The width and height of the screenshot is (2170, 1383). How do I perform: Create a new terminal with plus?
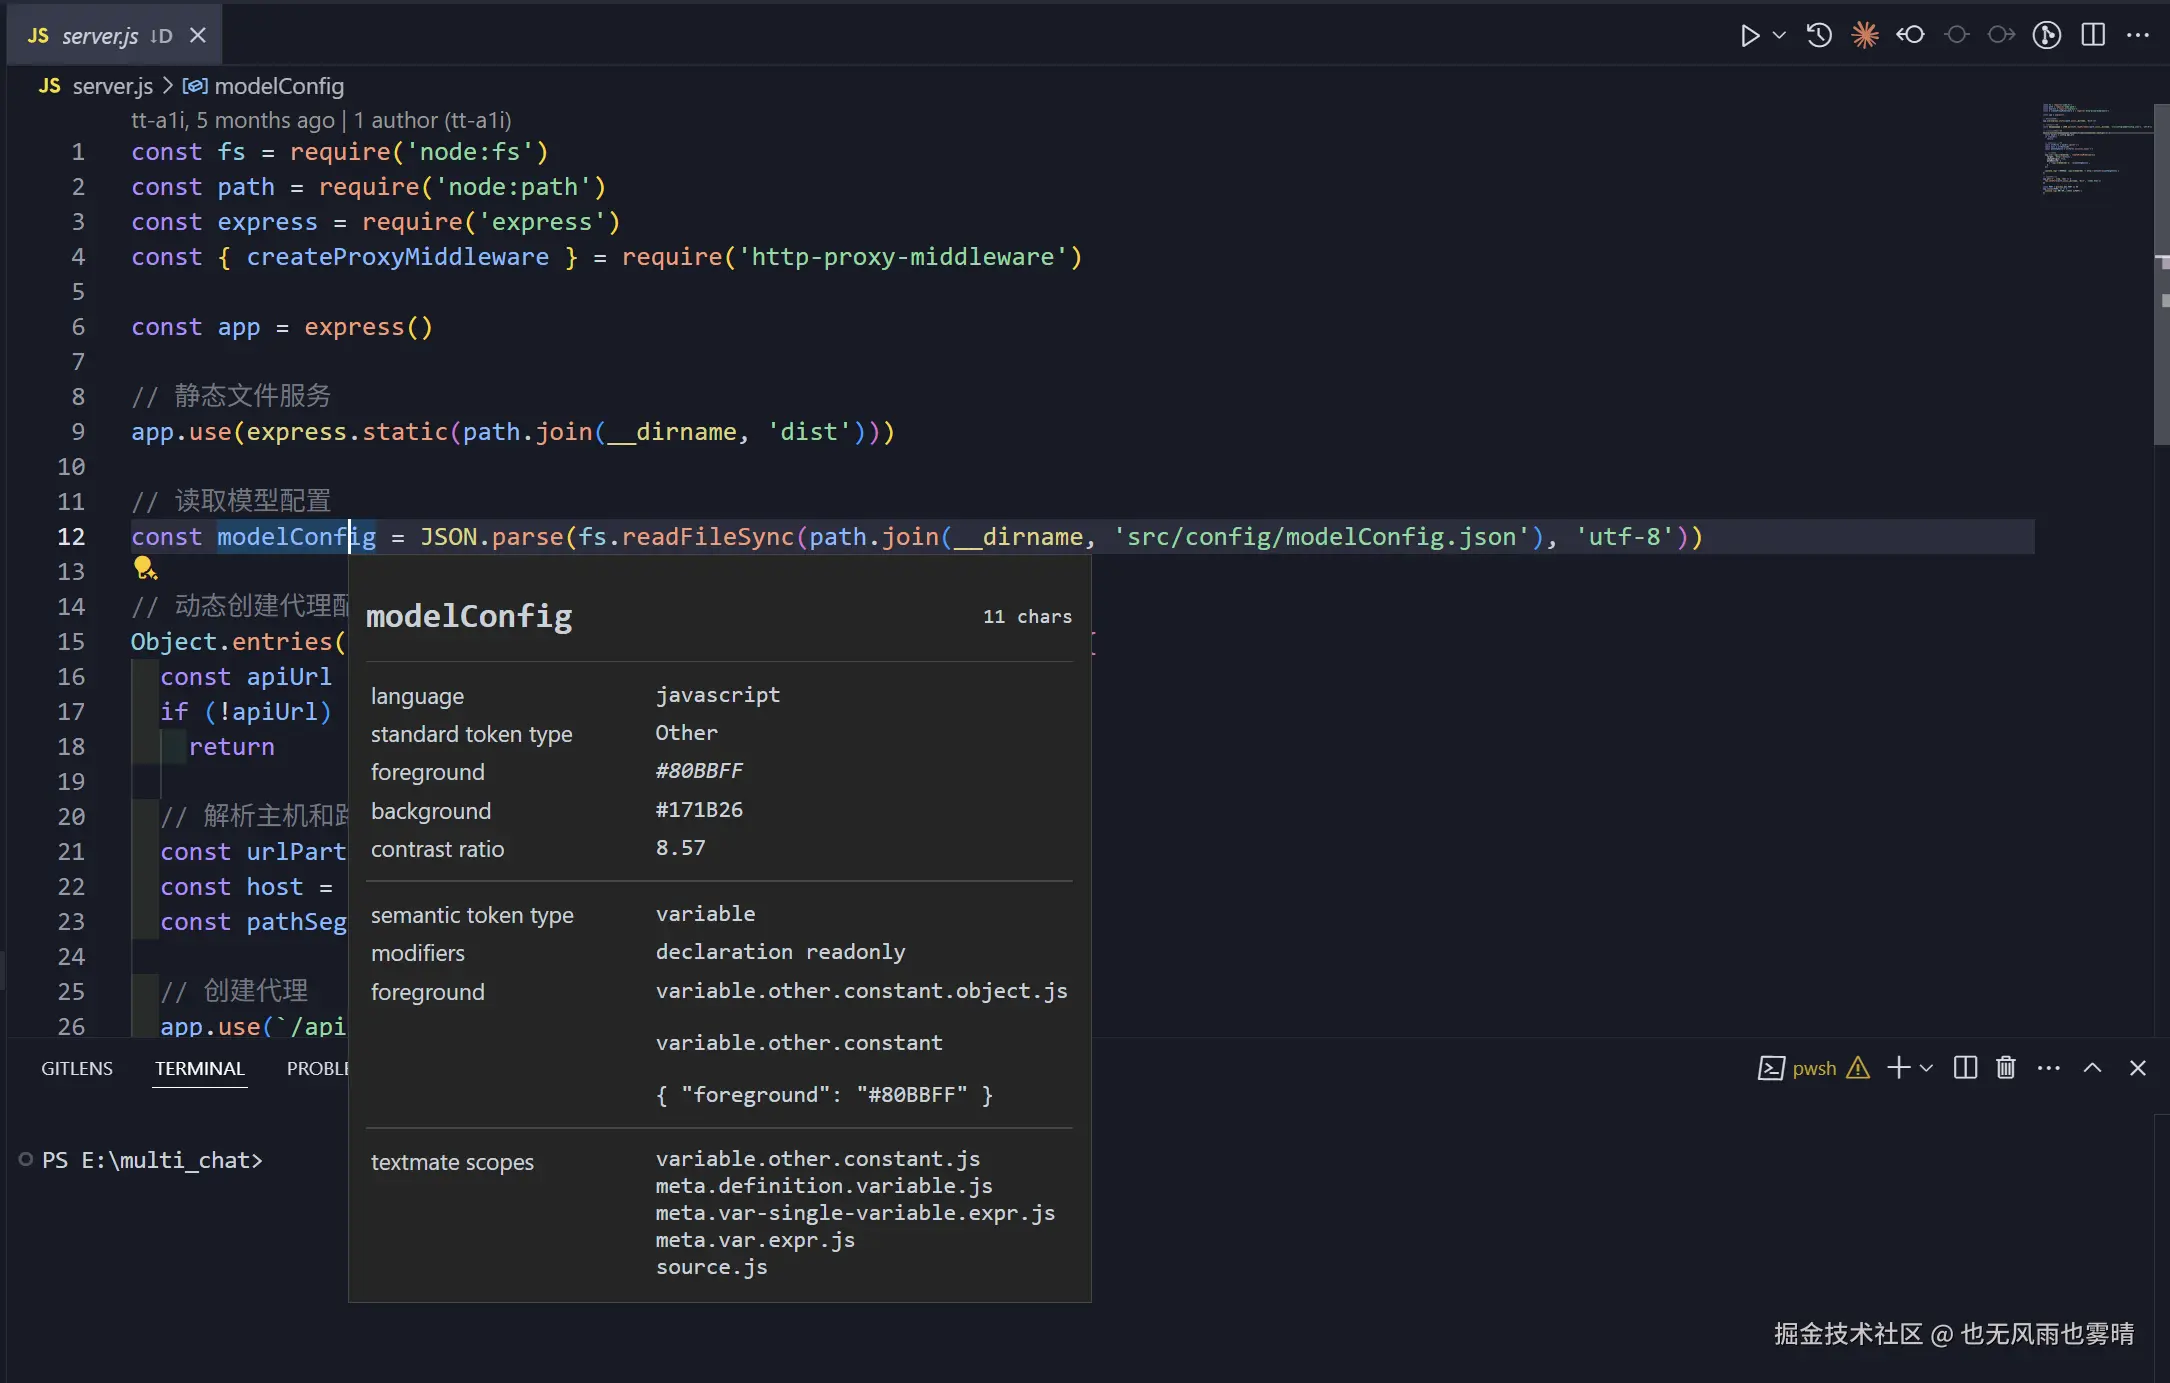pos(1898,1068)
